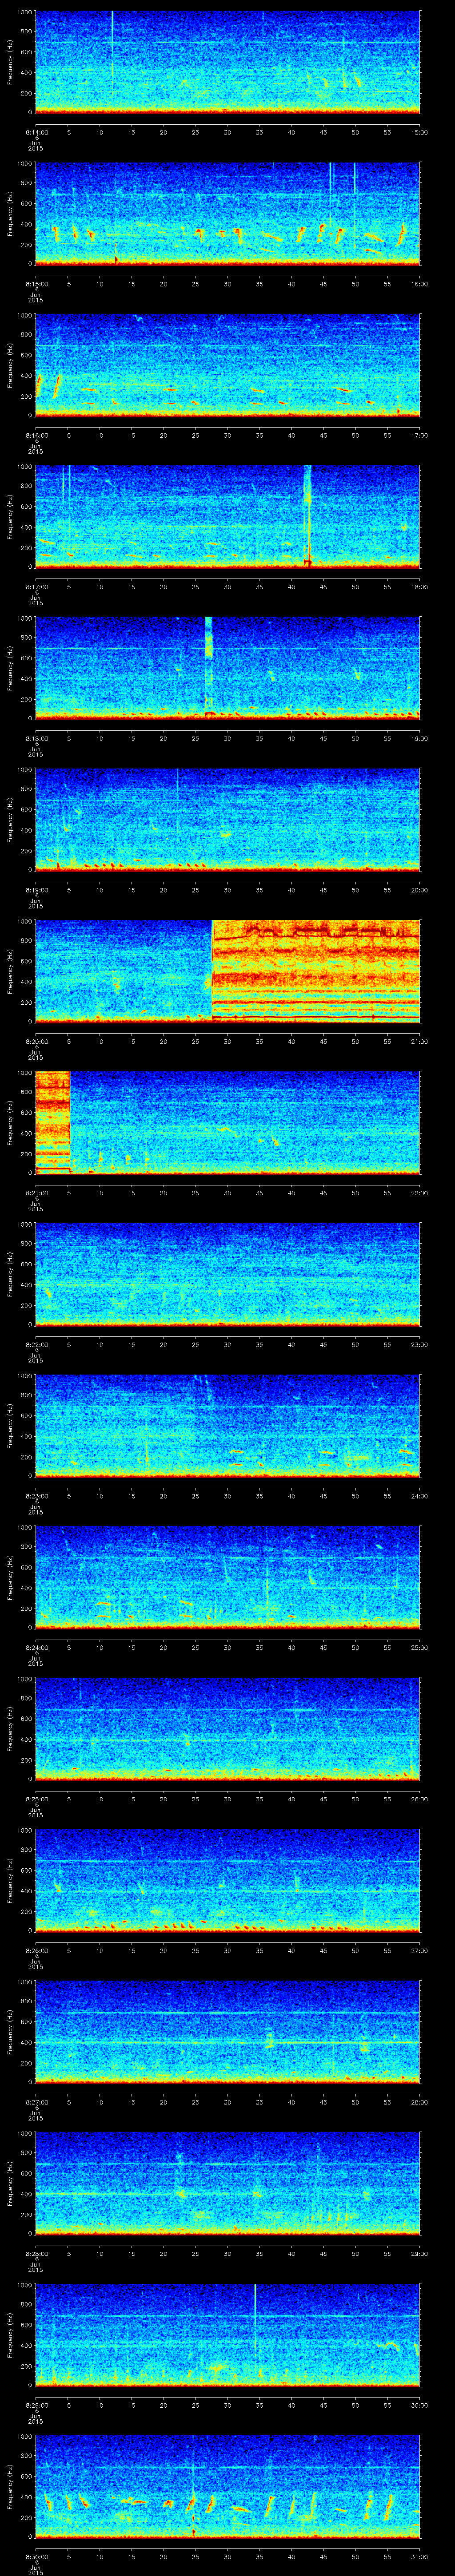Viewport: 455px width, 2576px height.
Task: Click the 8:24:00 start time label
Action: [x=36, y=1647]
